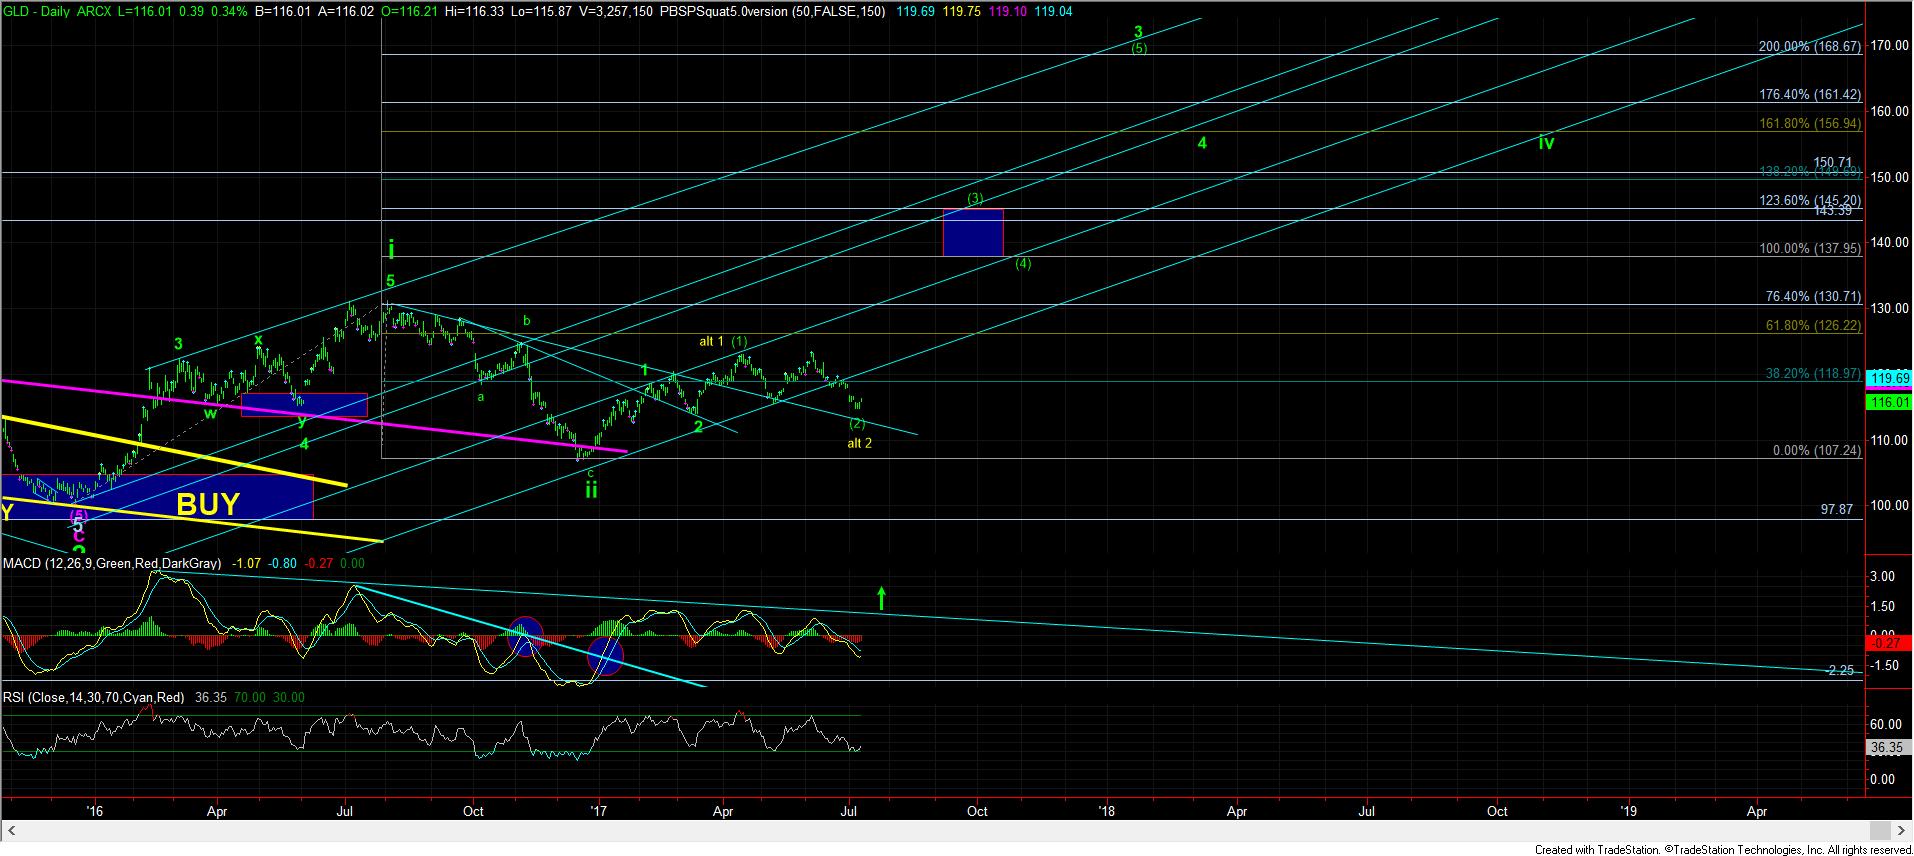Viewport: 1914px width, 856px height.
Task: Click the RSI (Close,14,30,70) indicator label
Action: tap(93, 697)
